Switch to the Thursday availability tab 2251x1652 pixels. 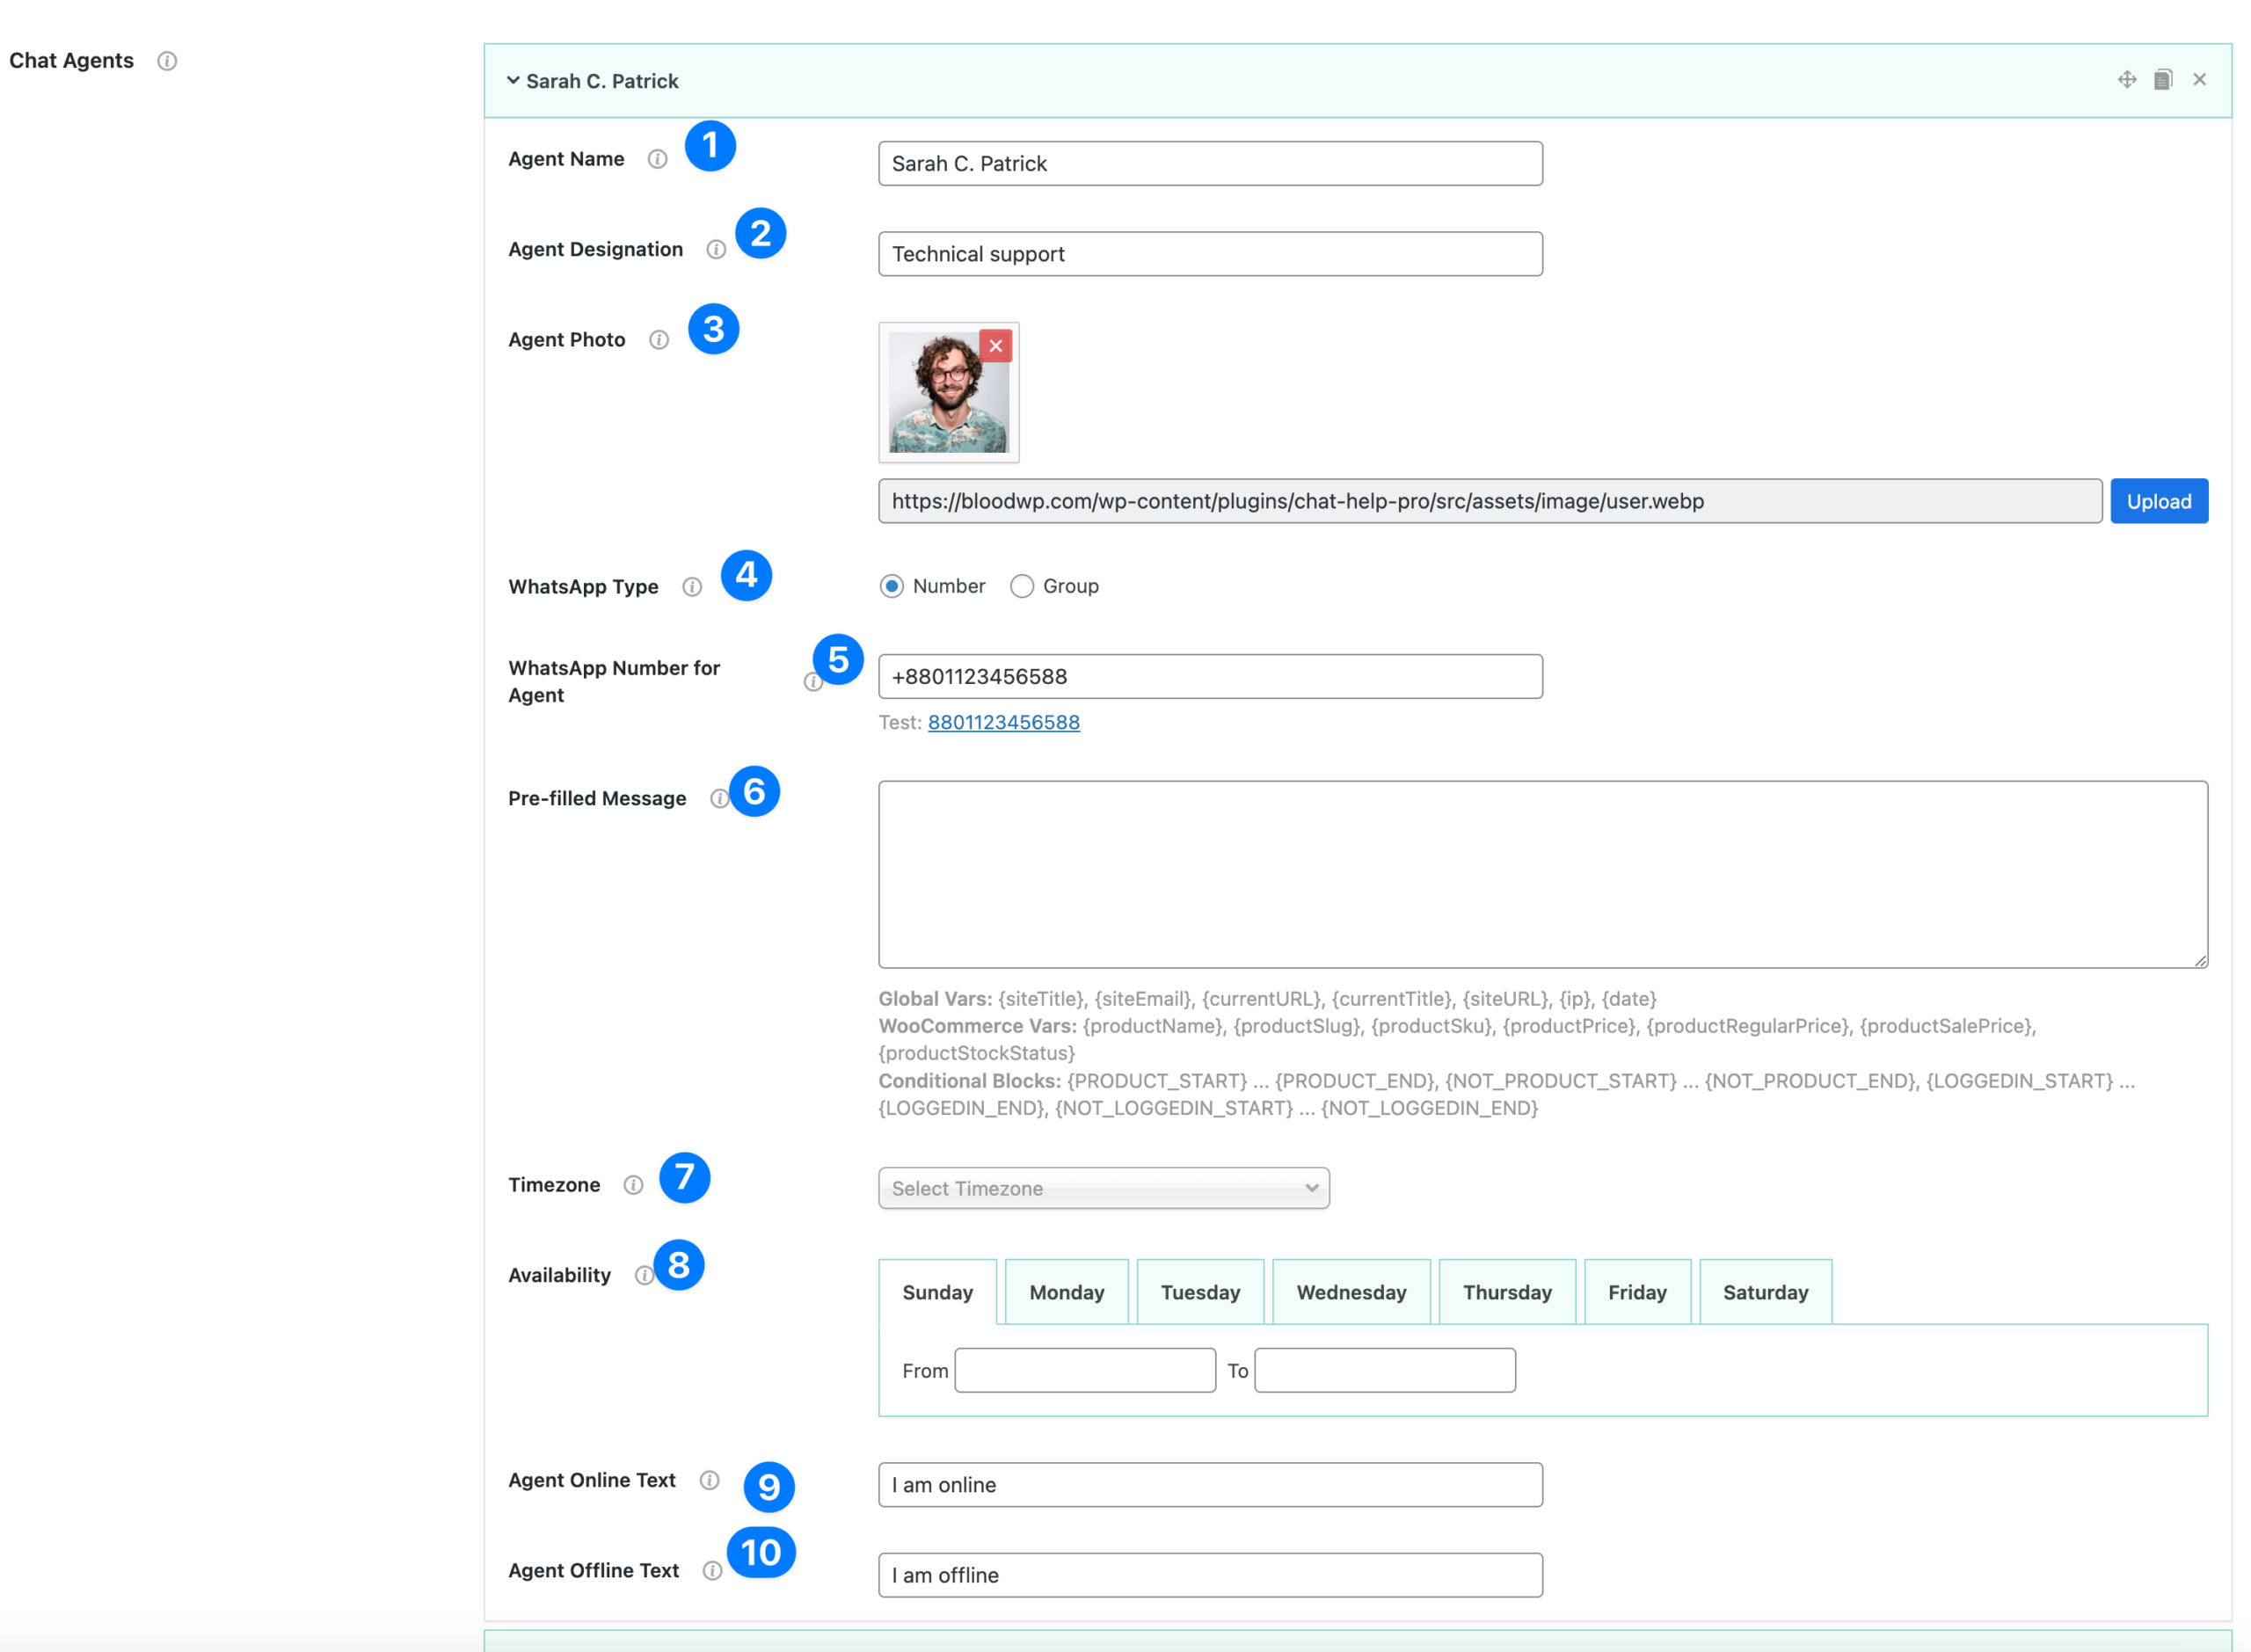pyautogui.click(x=1506, y=1292)
